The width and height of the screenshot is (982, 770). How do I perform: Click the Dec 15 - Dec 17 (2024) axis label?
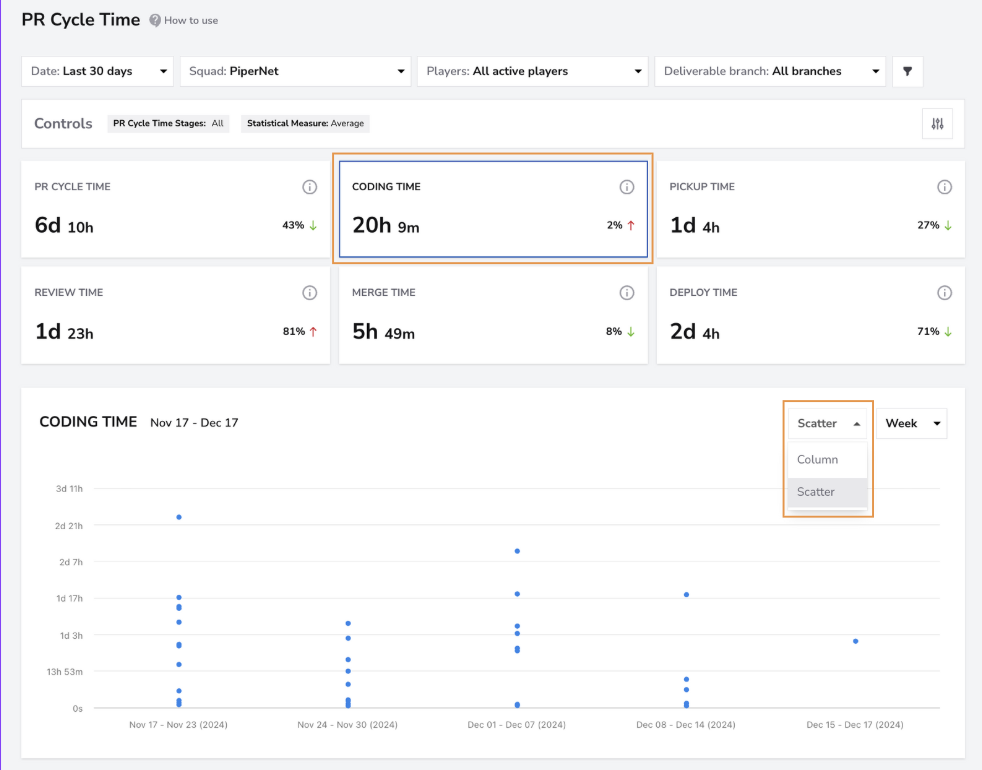pos(855,725)
